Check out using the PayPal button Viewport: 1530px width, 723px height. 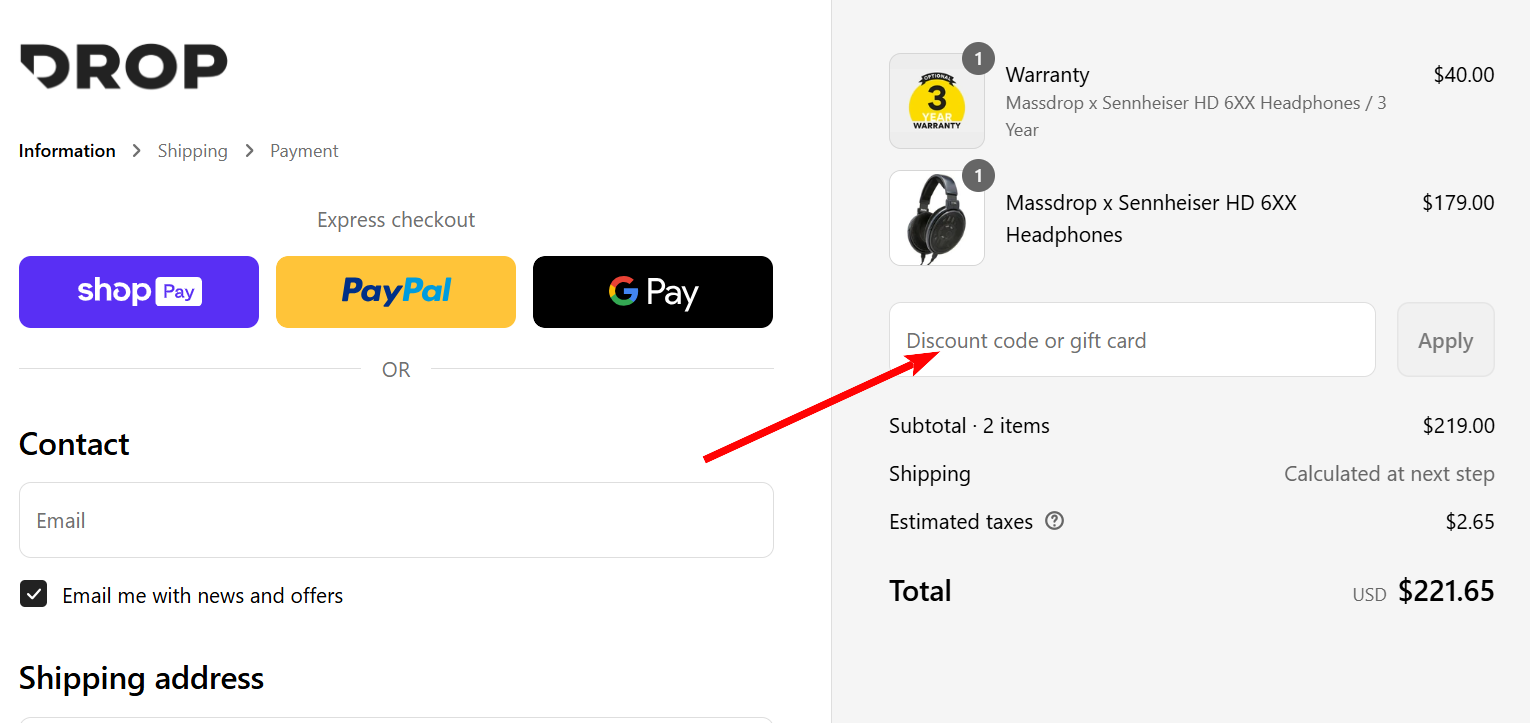[x=396, y=292]
